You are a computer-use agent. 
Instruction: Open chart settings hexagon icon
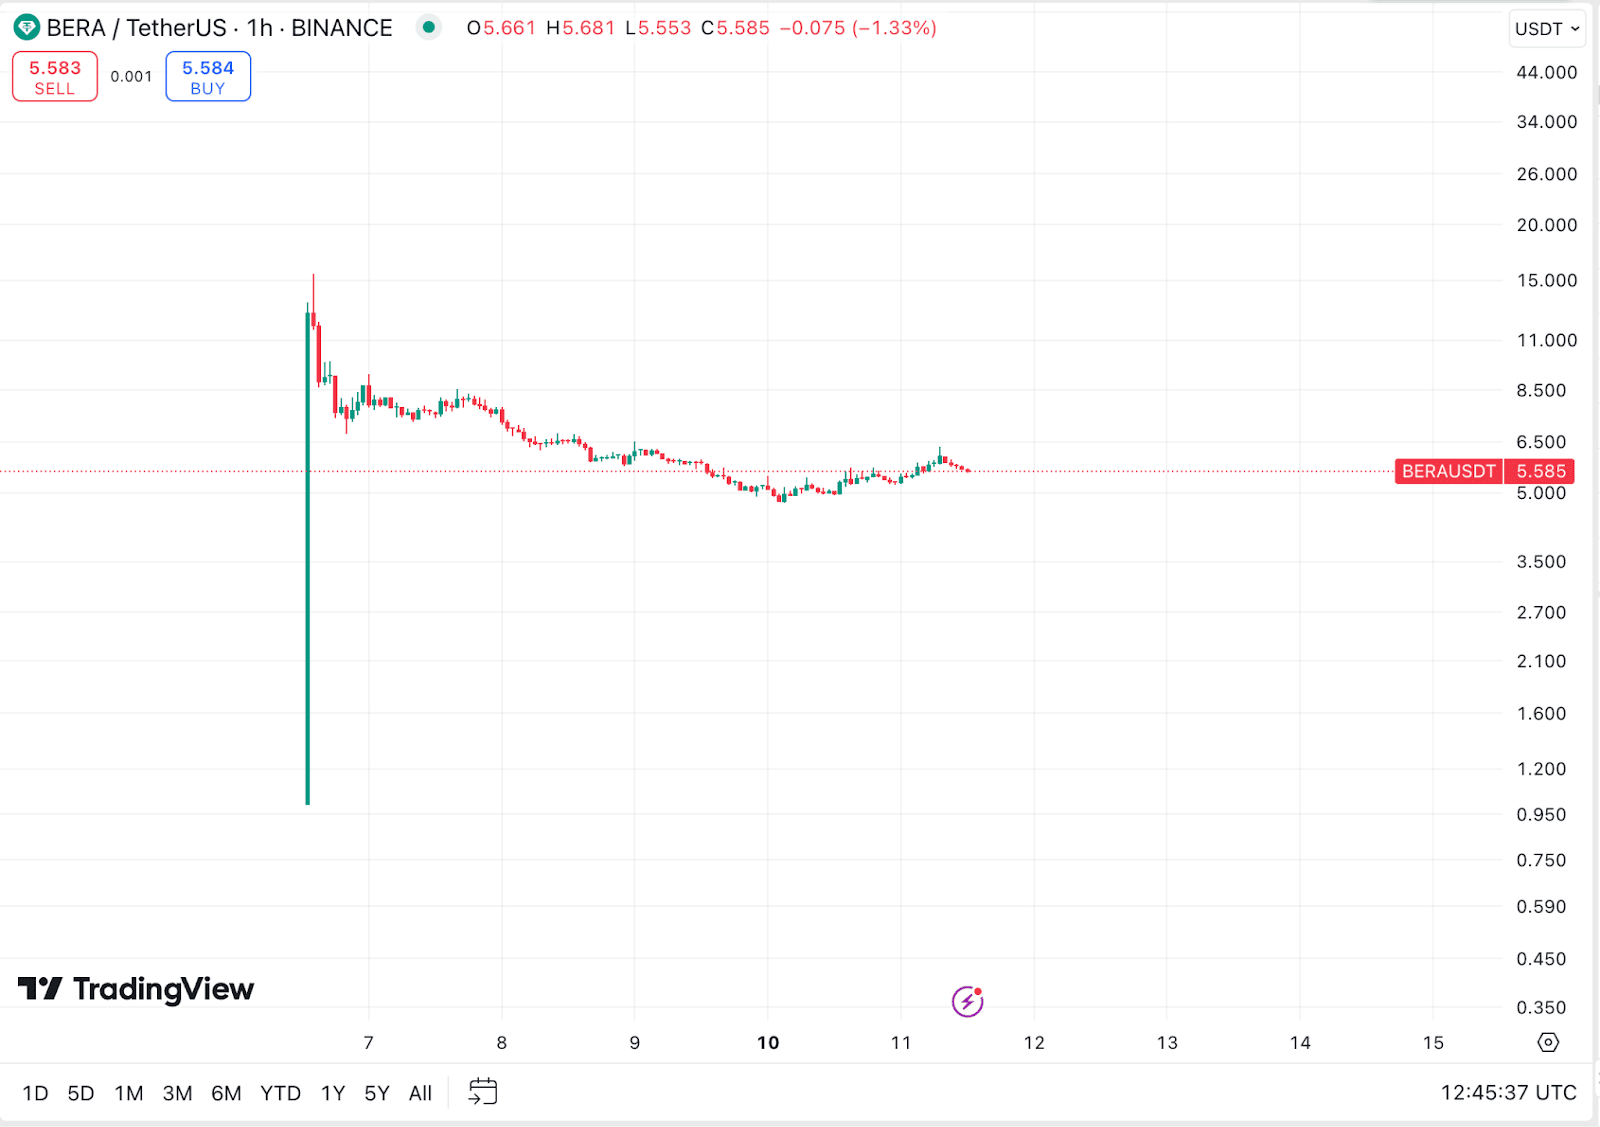click(x=1548, y=1042)
